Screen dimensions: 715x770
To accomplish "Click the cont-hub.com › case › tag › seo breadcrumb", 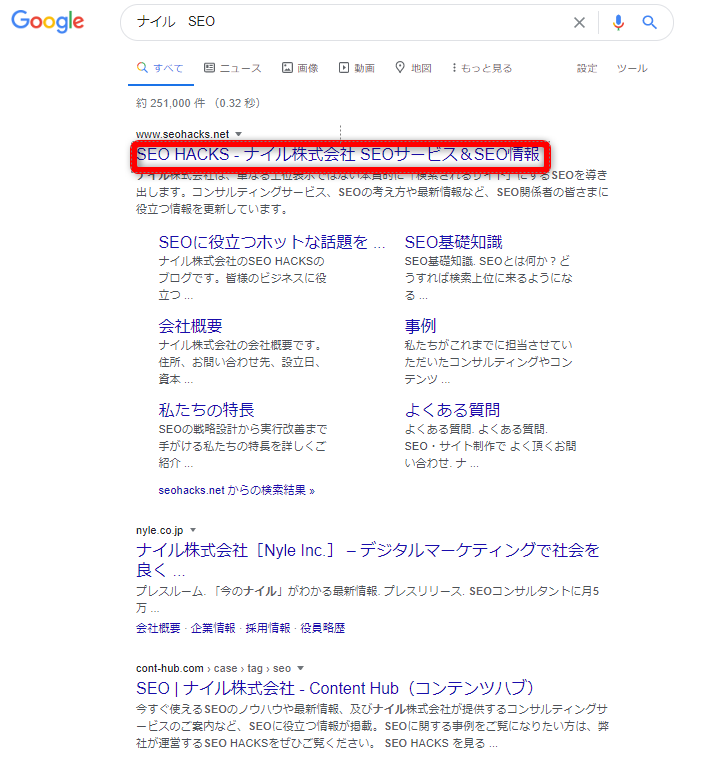I will pyautogui.click(x=213, y=668).
